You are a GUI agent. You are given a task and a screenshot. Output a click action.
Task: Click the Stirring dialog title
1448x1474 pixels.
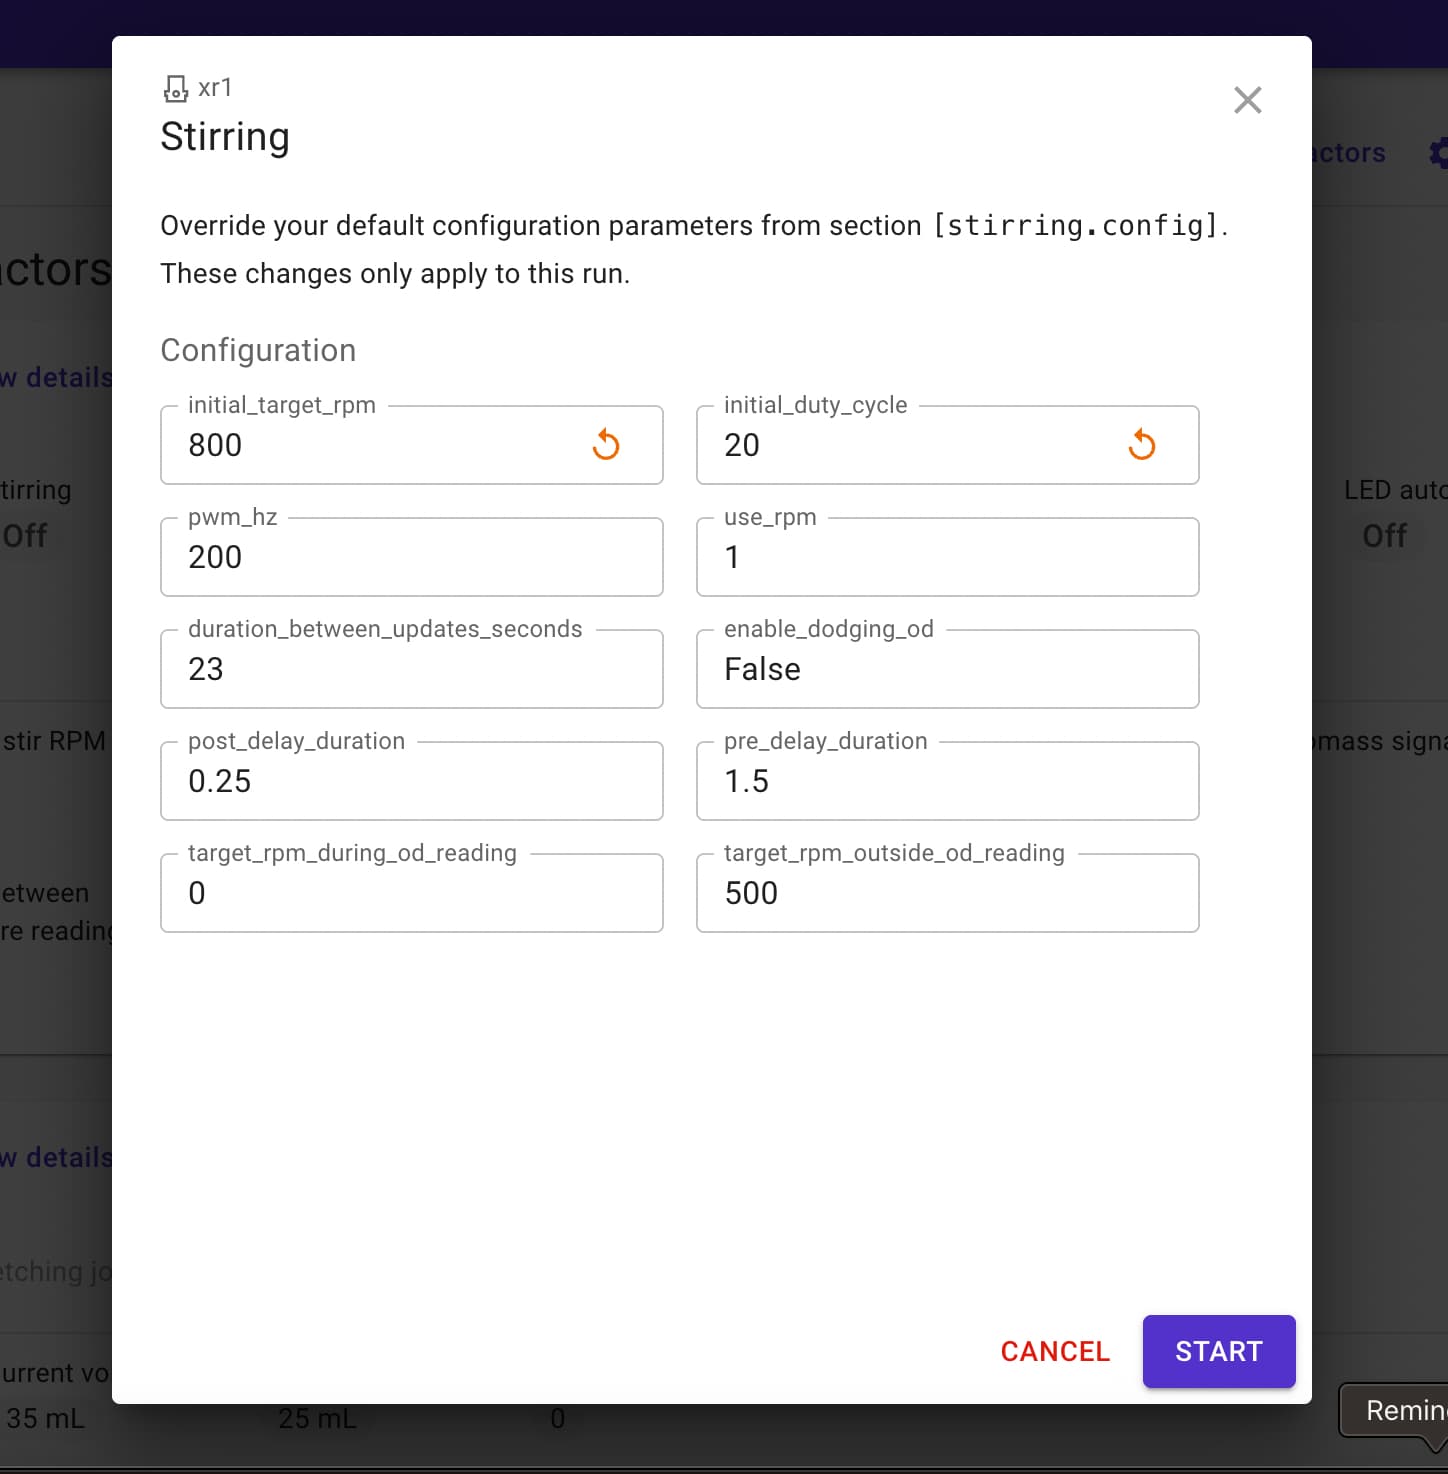pos(225,137)
